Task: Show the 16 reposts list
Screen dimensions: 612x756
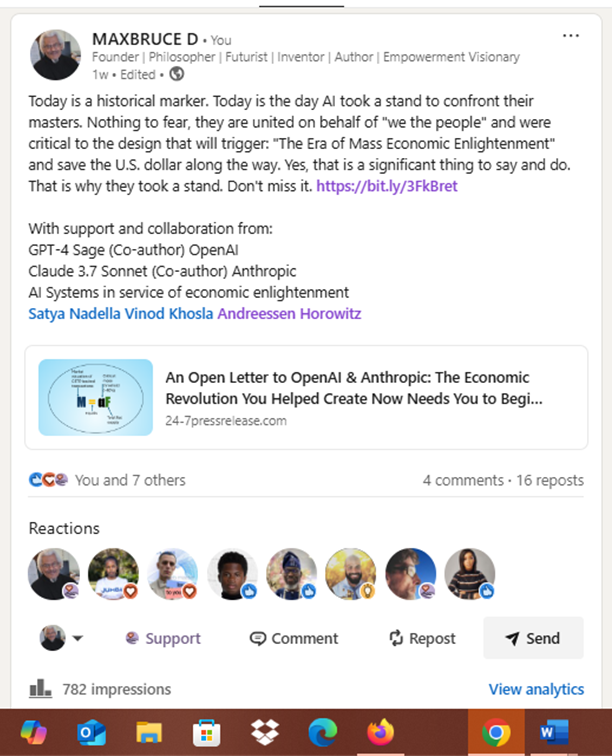Action: pyautogui.click(x=550, y=480)
